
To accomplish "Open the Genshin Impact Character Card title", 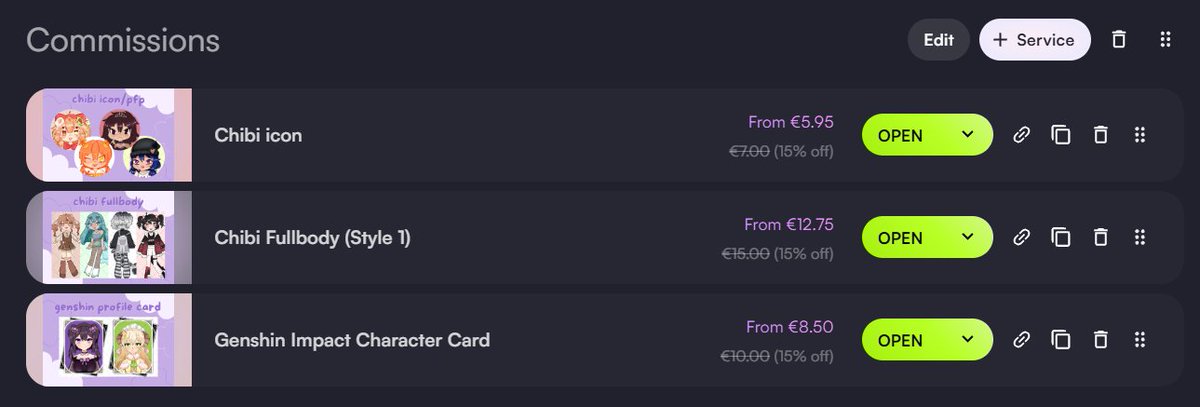I will tap(352, 340).
